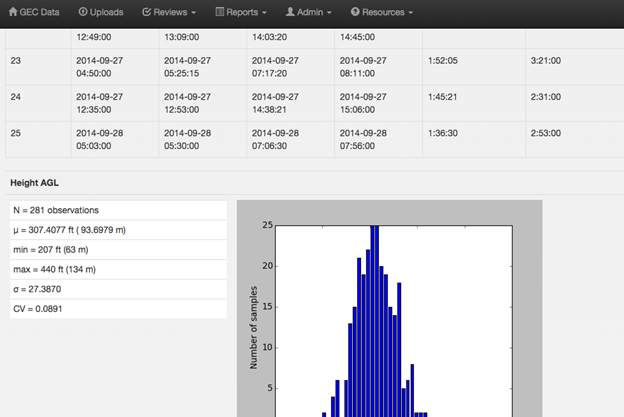Click the max = 440 ft row

[118, 269]
